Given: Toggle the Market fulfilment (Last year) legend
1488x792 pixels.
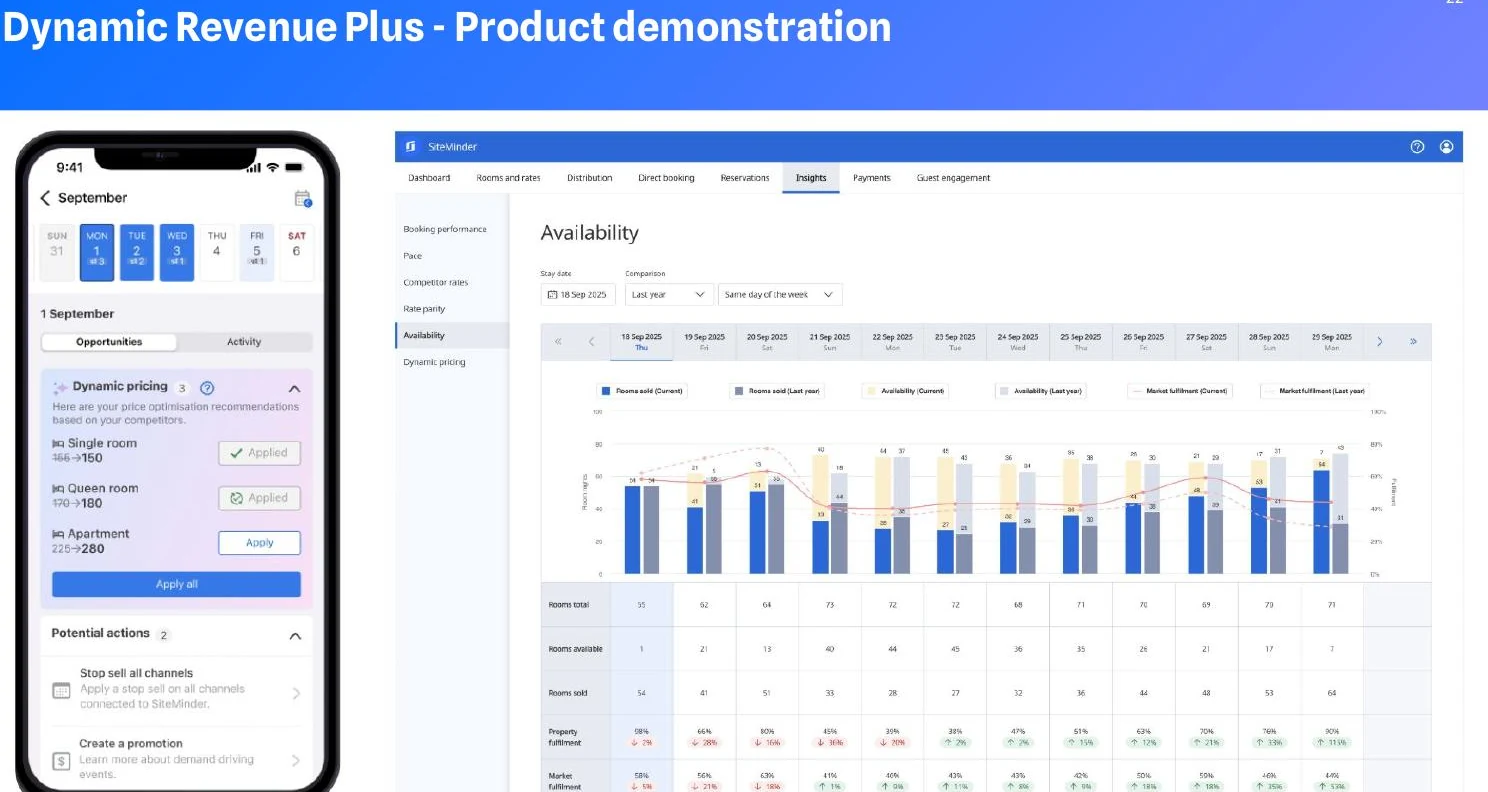Looking at the screenshot, I should pos(1314,391).
